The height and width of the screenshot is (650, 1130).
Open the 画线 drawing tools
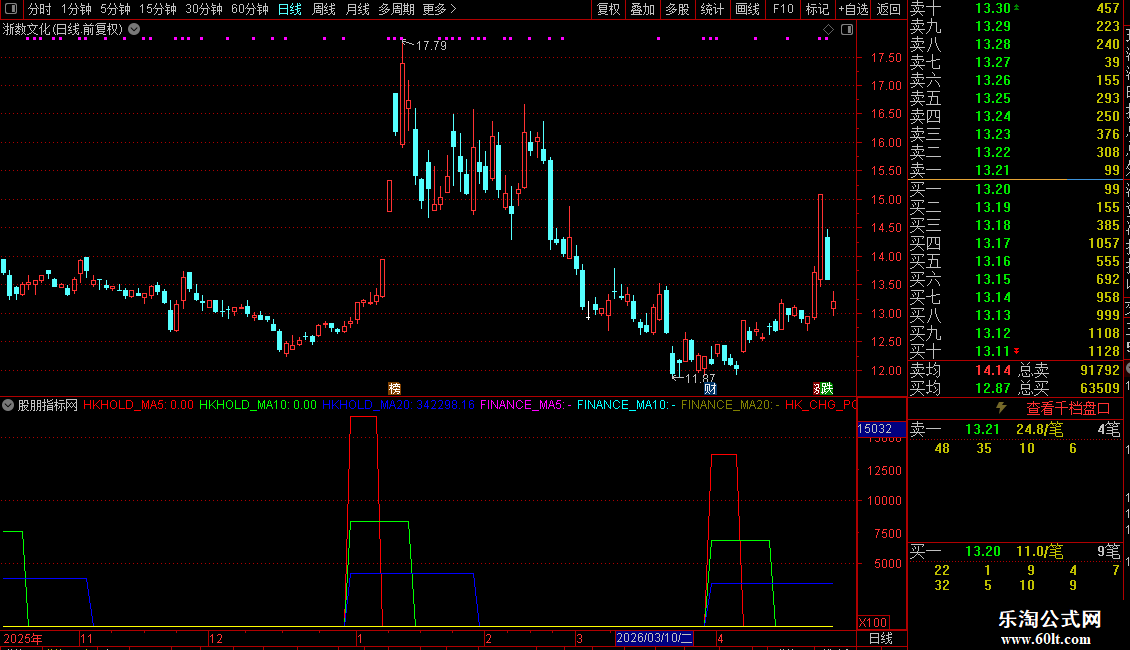[x=747, y=9]
